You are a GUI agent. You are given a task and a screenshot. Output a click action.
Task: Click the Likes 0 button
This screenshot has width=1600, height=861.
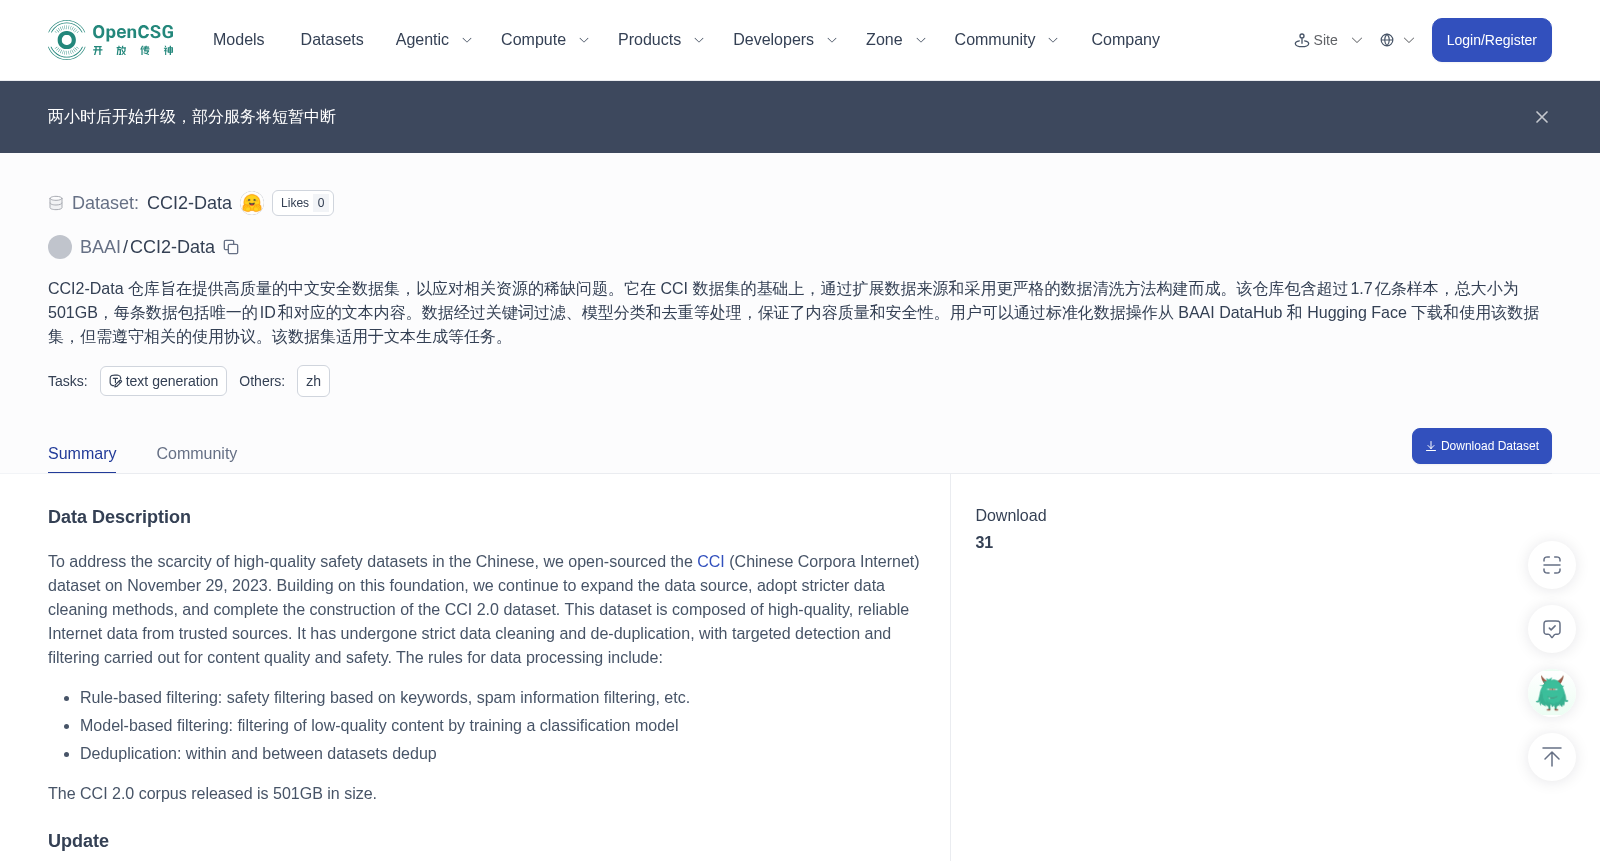pyautogui.click(x=303, y=203)
